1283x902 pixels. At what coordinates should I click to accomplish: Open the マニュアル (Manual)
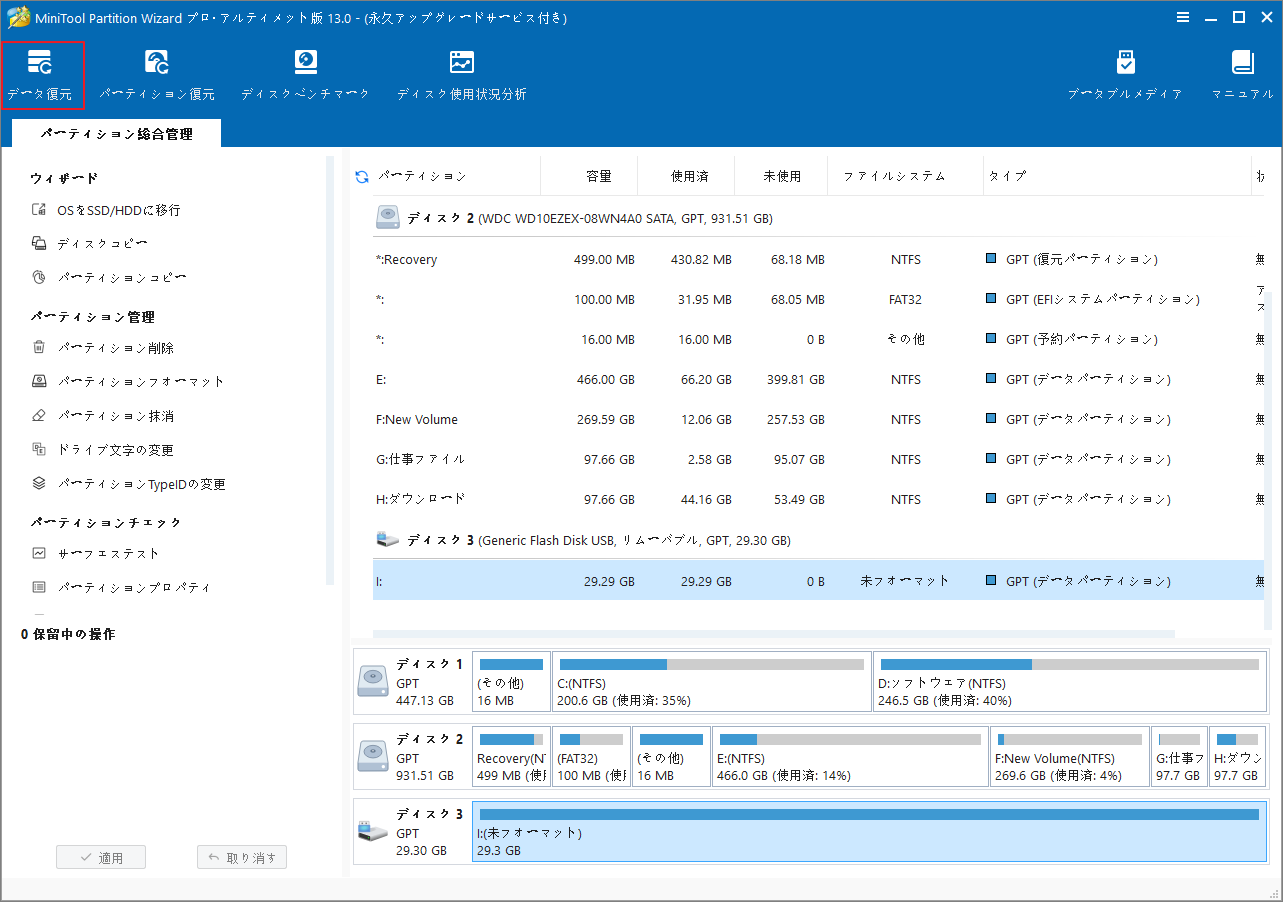pos(1242,73)
